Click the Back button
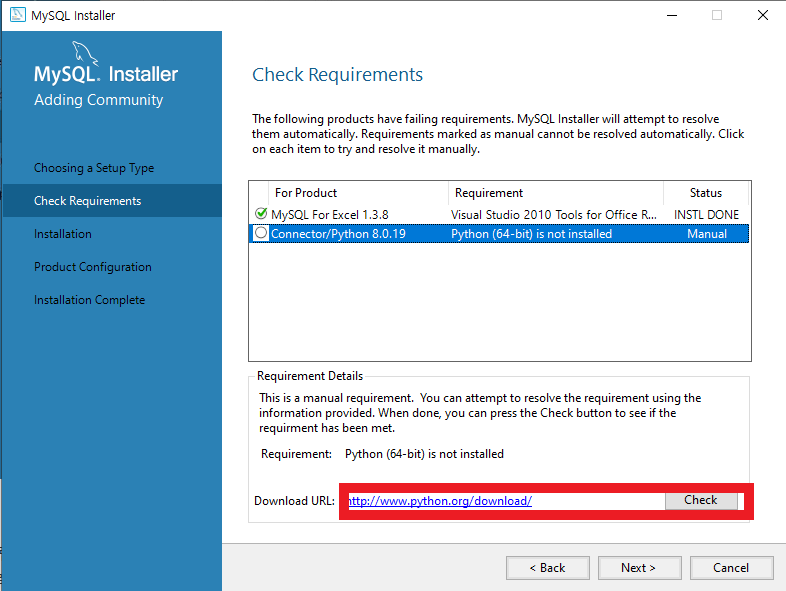The image size is (786, 591). (x=547, y=568)
